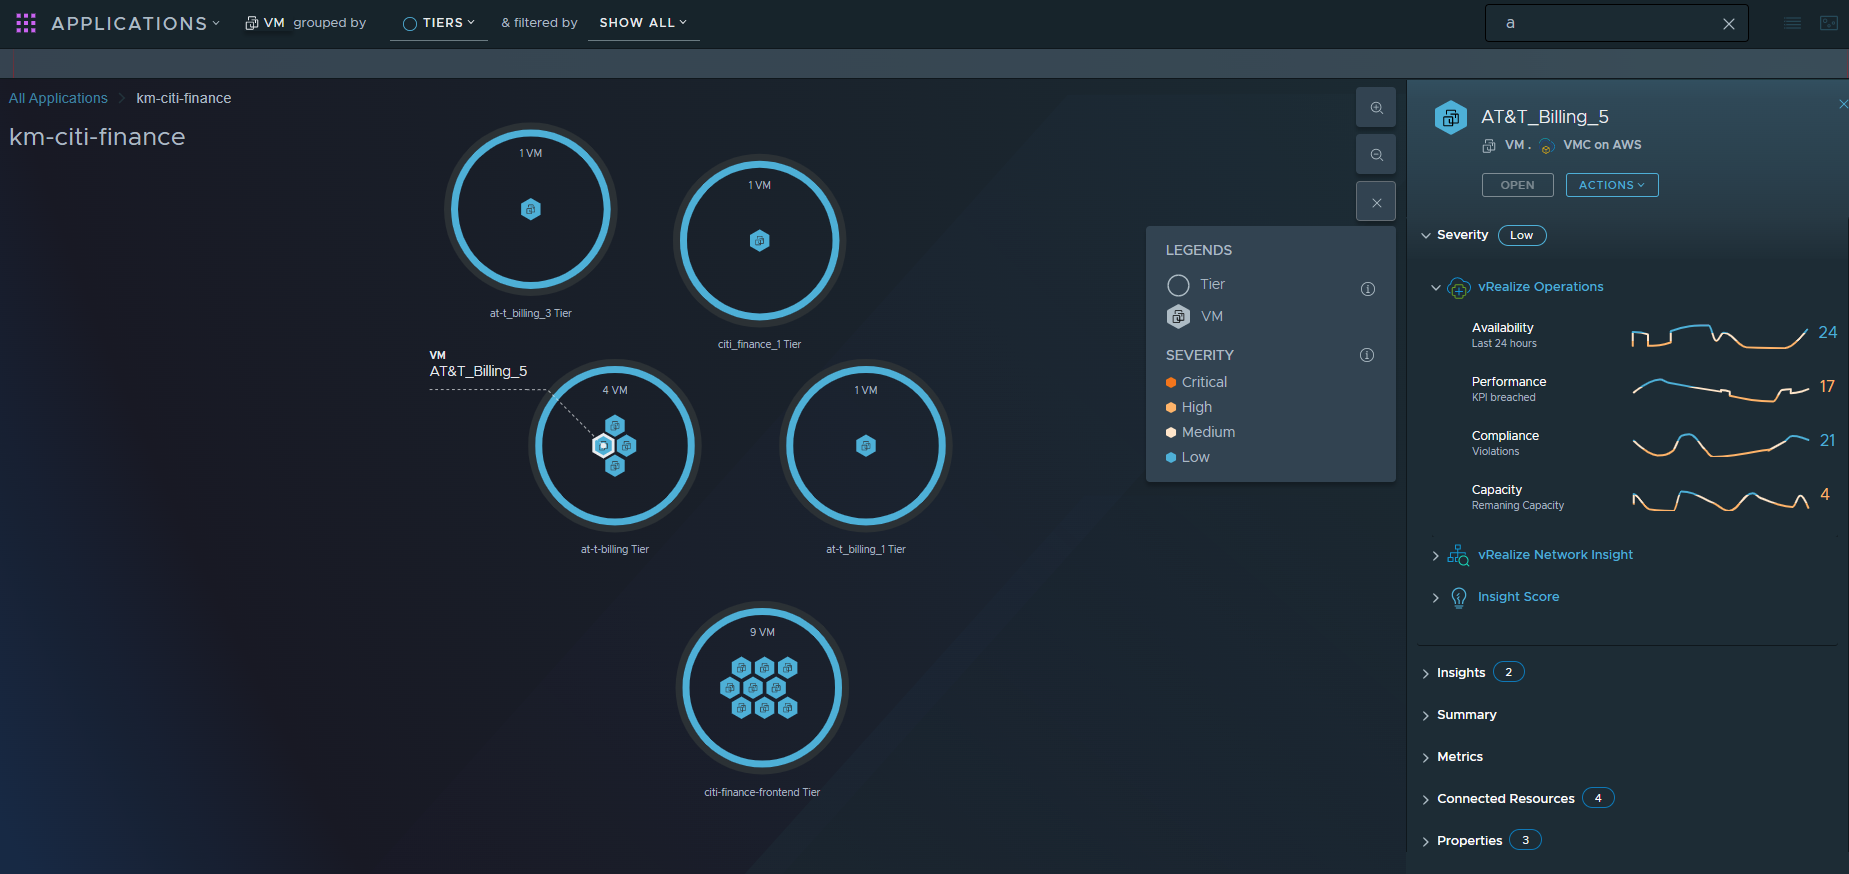Select bottom VM in at-t-billing Tier
The width and height of the screenshot is (1849, 874).
click(615, 465)
